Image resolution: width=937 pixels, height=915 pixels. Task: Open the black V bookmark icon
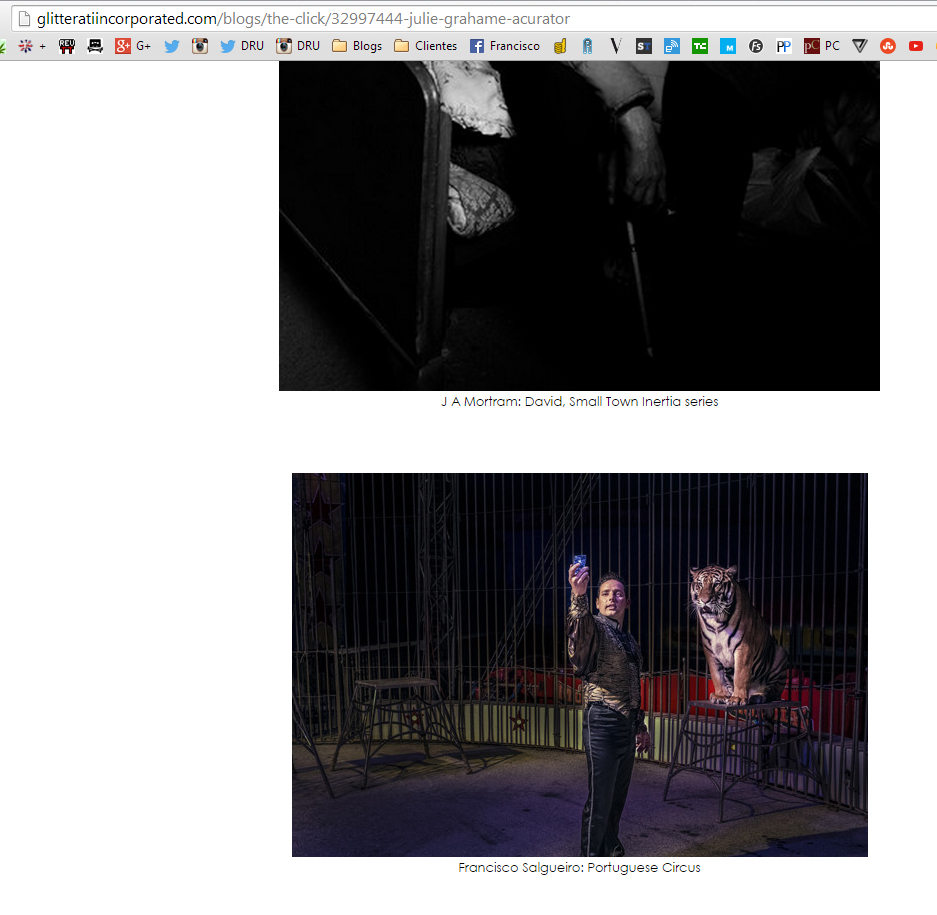(616, 46)
